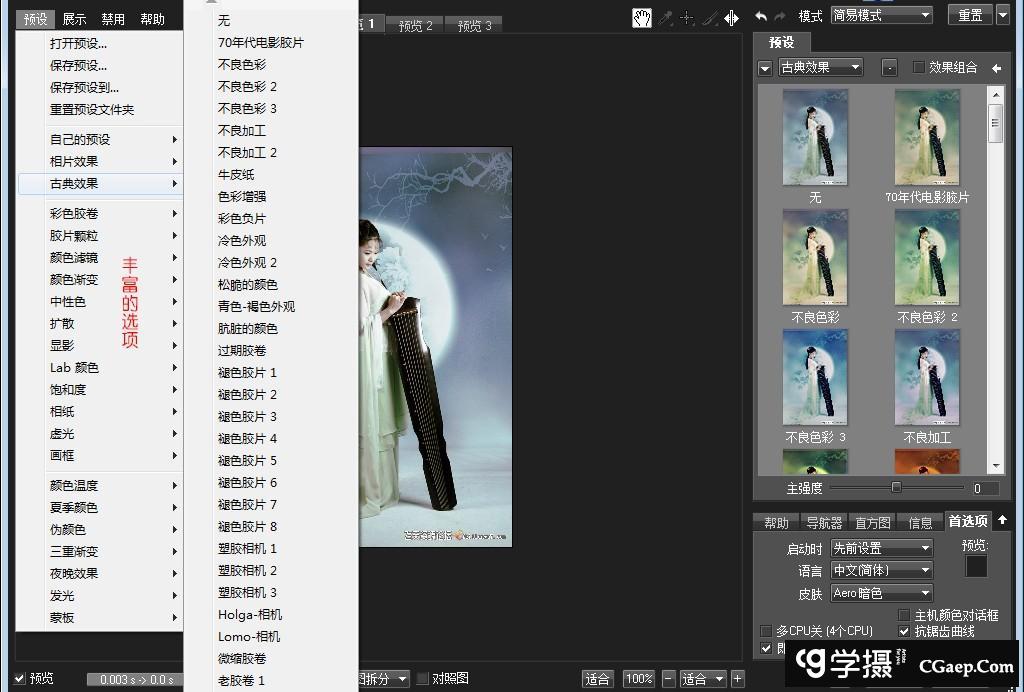Click the split-view compare icon

point(731,17)
